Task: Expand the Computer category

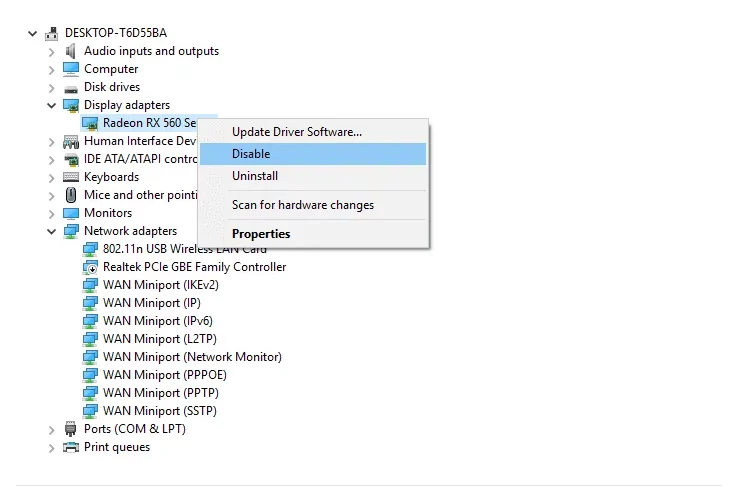Action: tap(51, 70)
